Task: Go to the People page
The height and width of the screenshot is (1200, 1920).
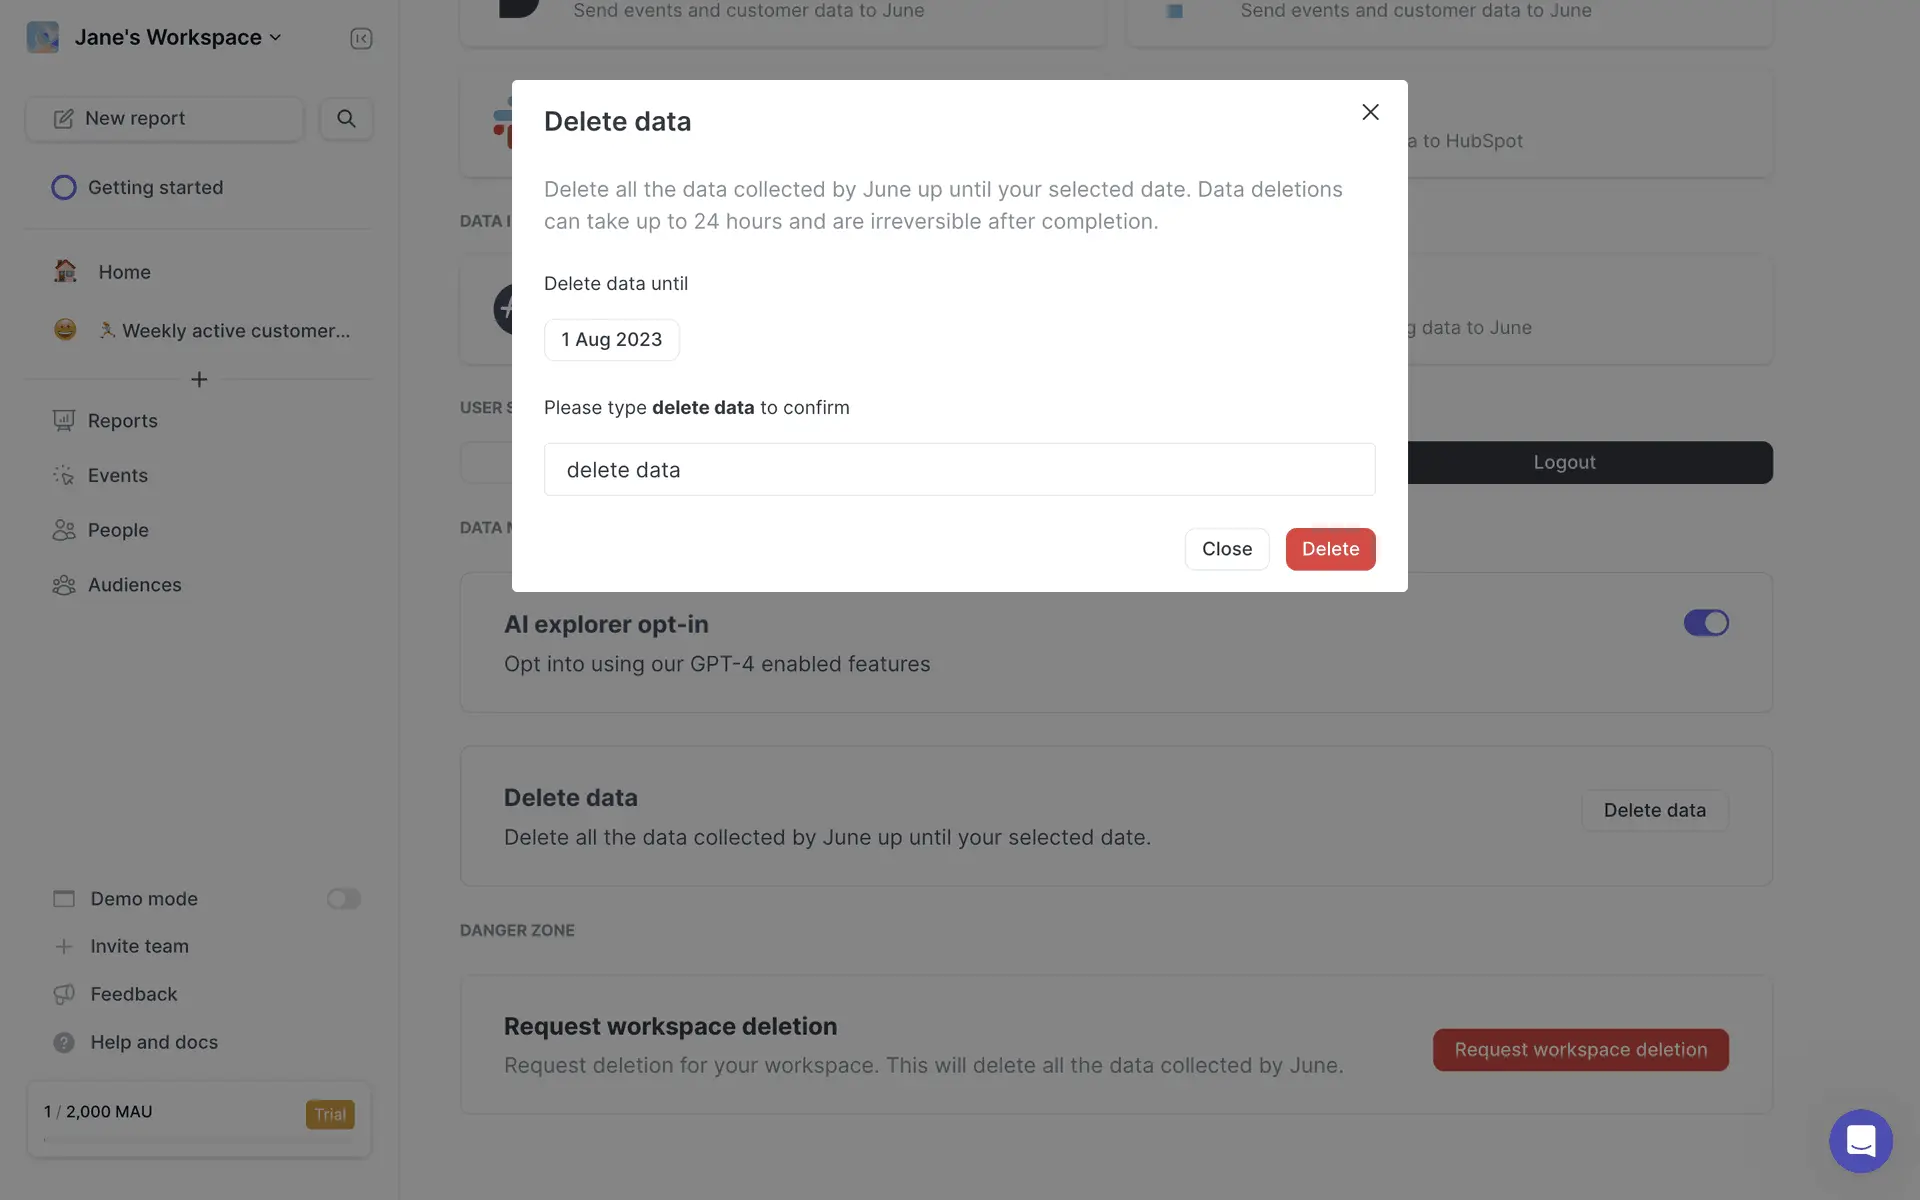Action: (118, 530)
